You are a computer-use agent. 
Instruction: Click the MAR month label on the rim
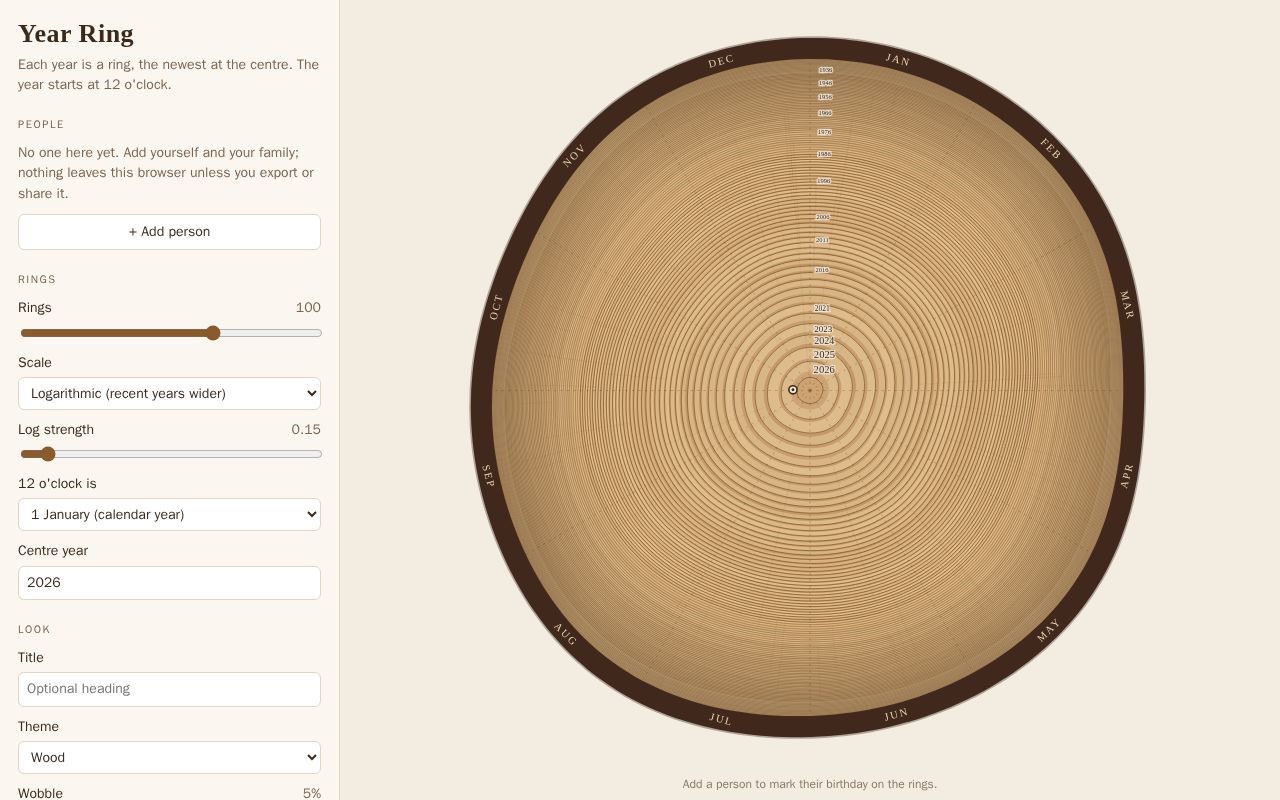pyautogui.click(x=1127, y=305)
